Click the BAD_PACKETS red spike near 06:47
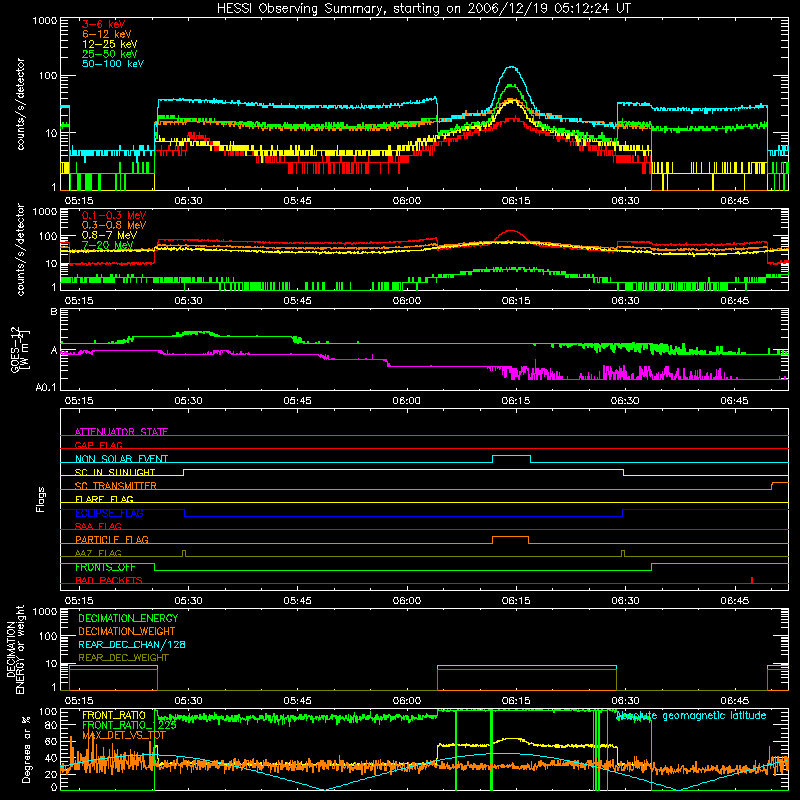Screen dimensions: 800x800 (x=752, y=580)
